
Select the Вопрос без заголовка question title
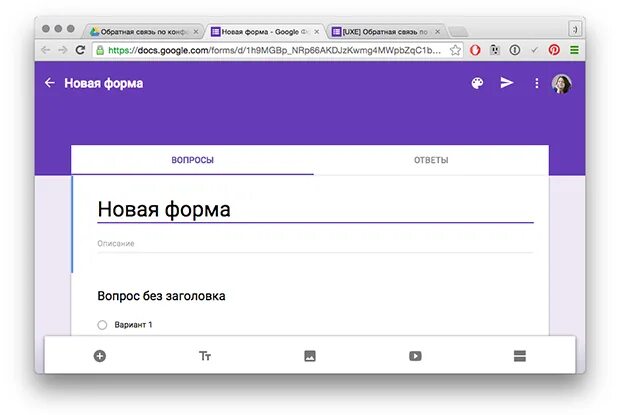(x=161, y=296)
